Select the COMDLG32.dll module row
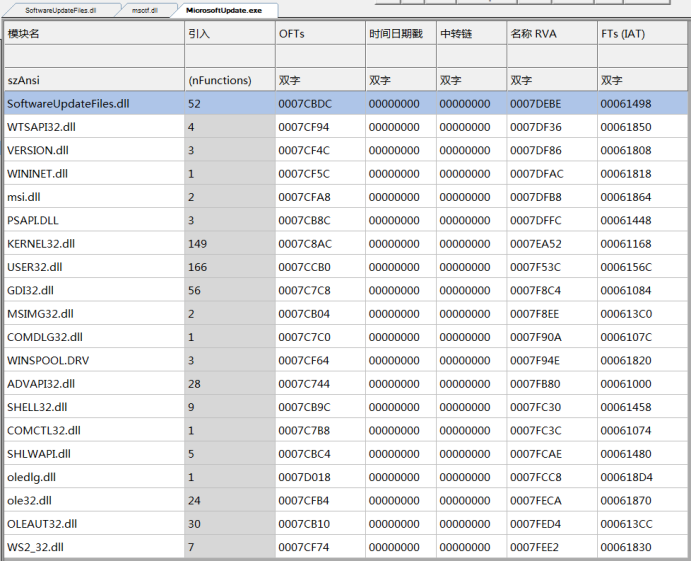692x561 pixels. pyautogui.click(x=346, y=337)
